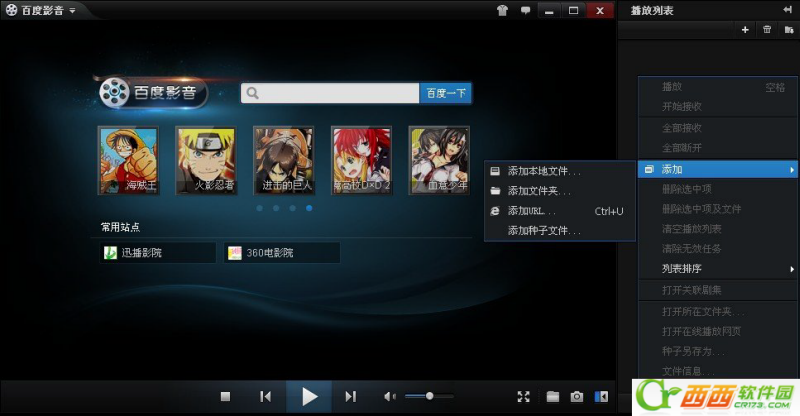Expand the 列表排序 submenu arrow
800x416 pixels.
pyautogui.click(x=792, y=269)
